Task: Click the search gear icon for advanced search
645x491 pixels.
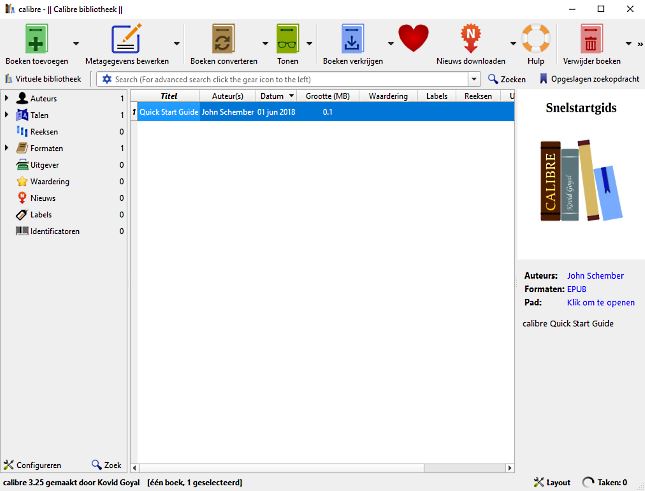Action: point(107,79)
